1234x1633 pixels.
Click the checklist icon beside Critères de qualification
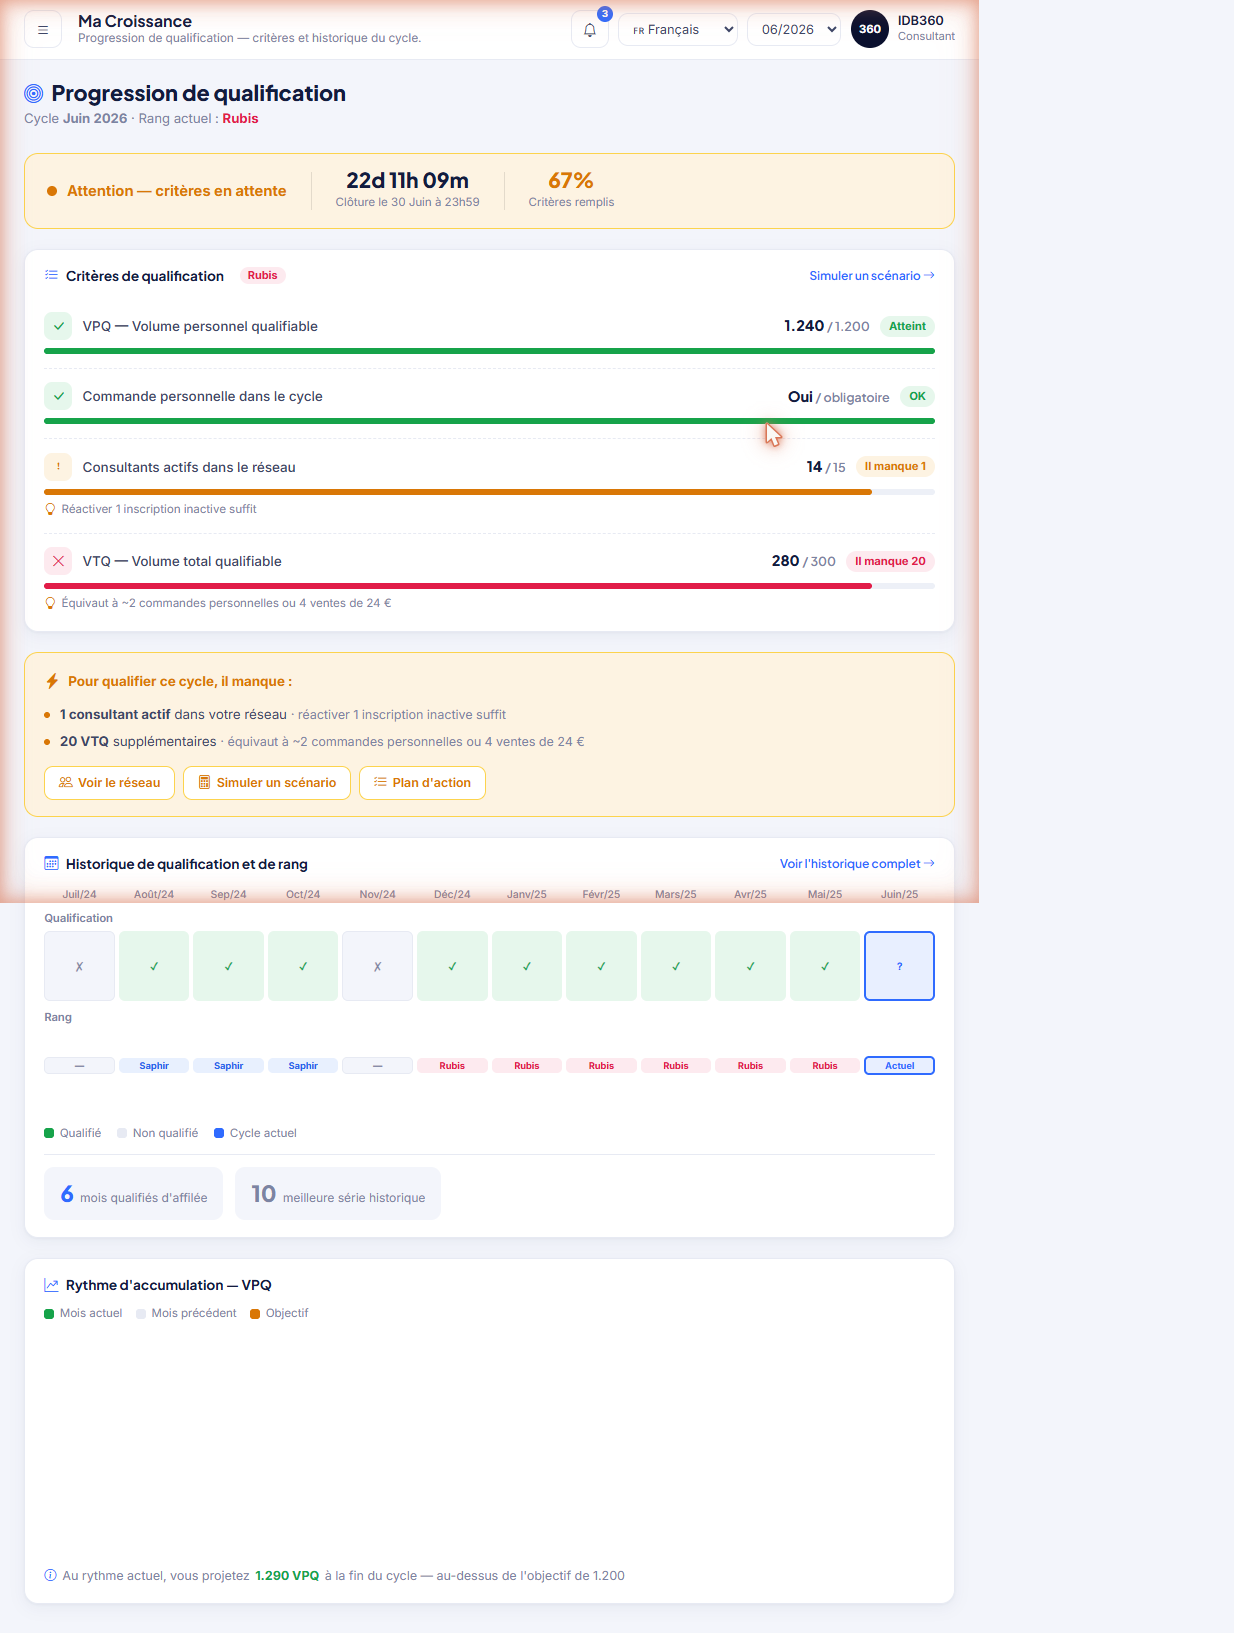point(51,275)
